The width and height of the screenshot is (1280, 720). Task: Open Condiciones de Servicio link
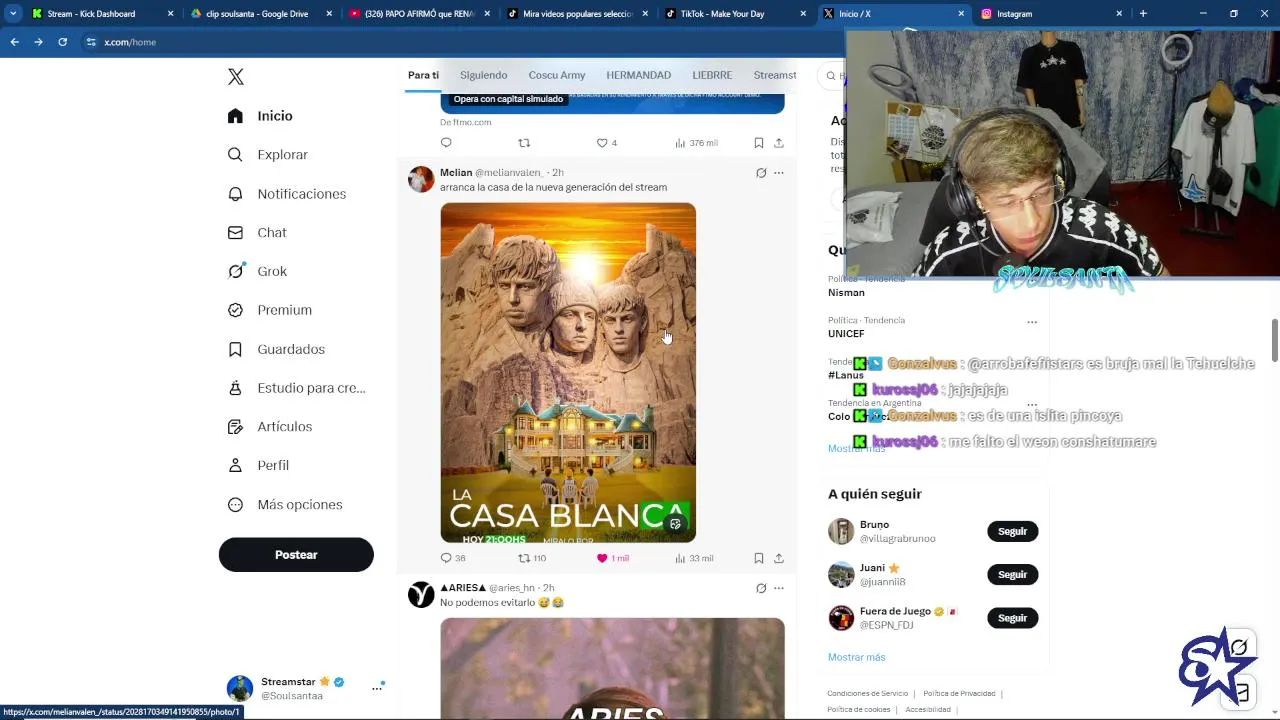coord(867,693)
